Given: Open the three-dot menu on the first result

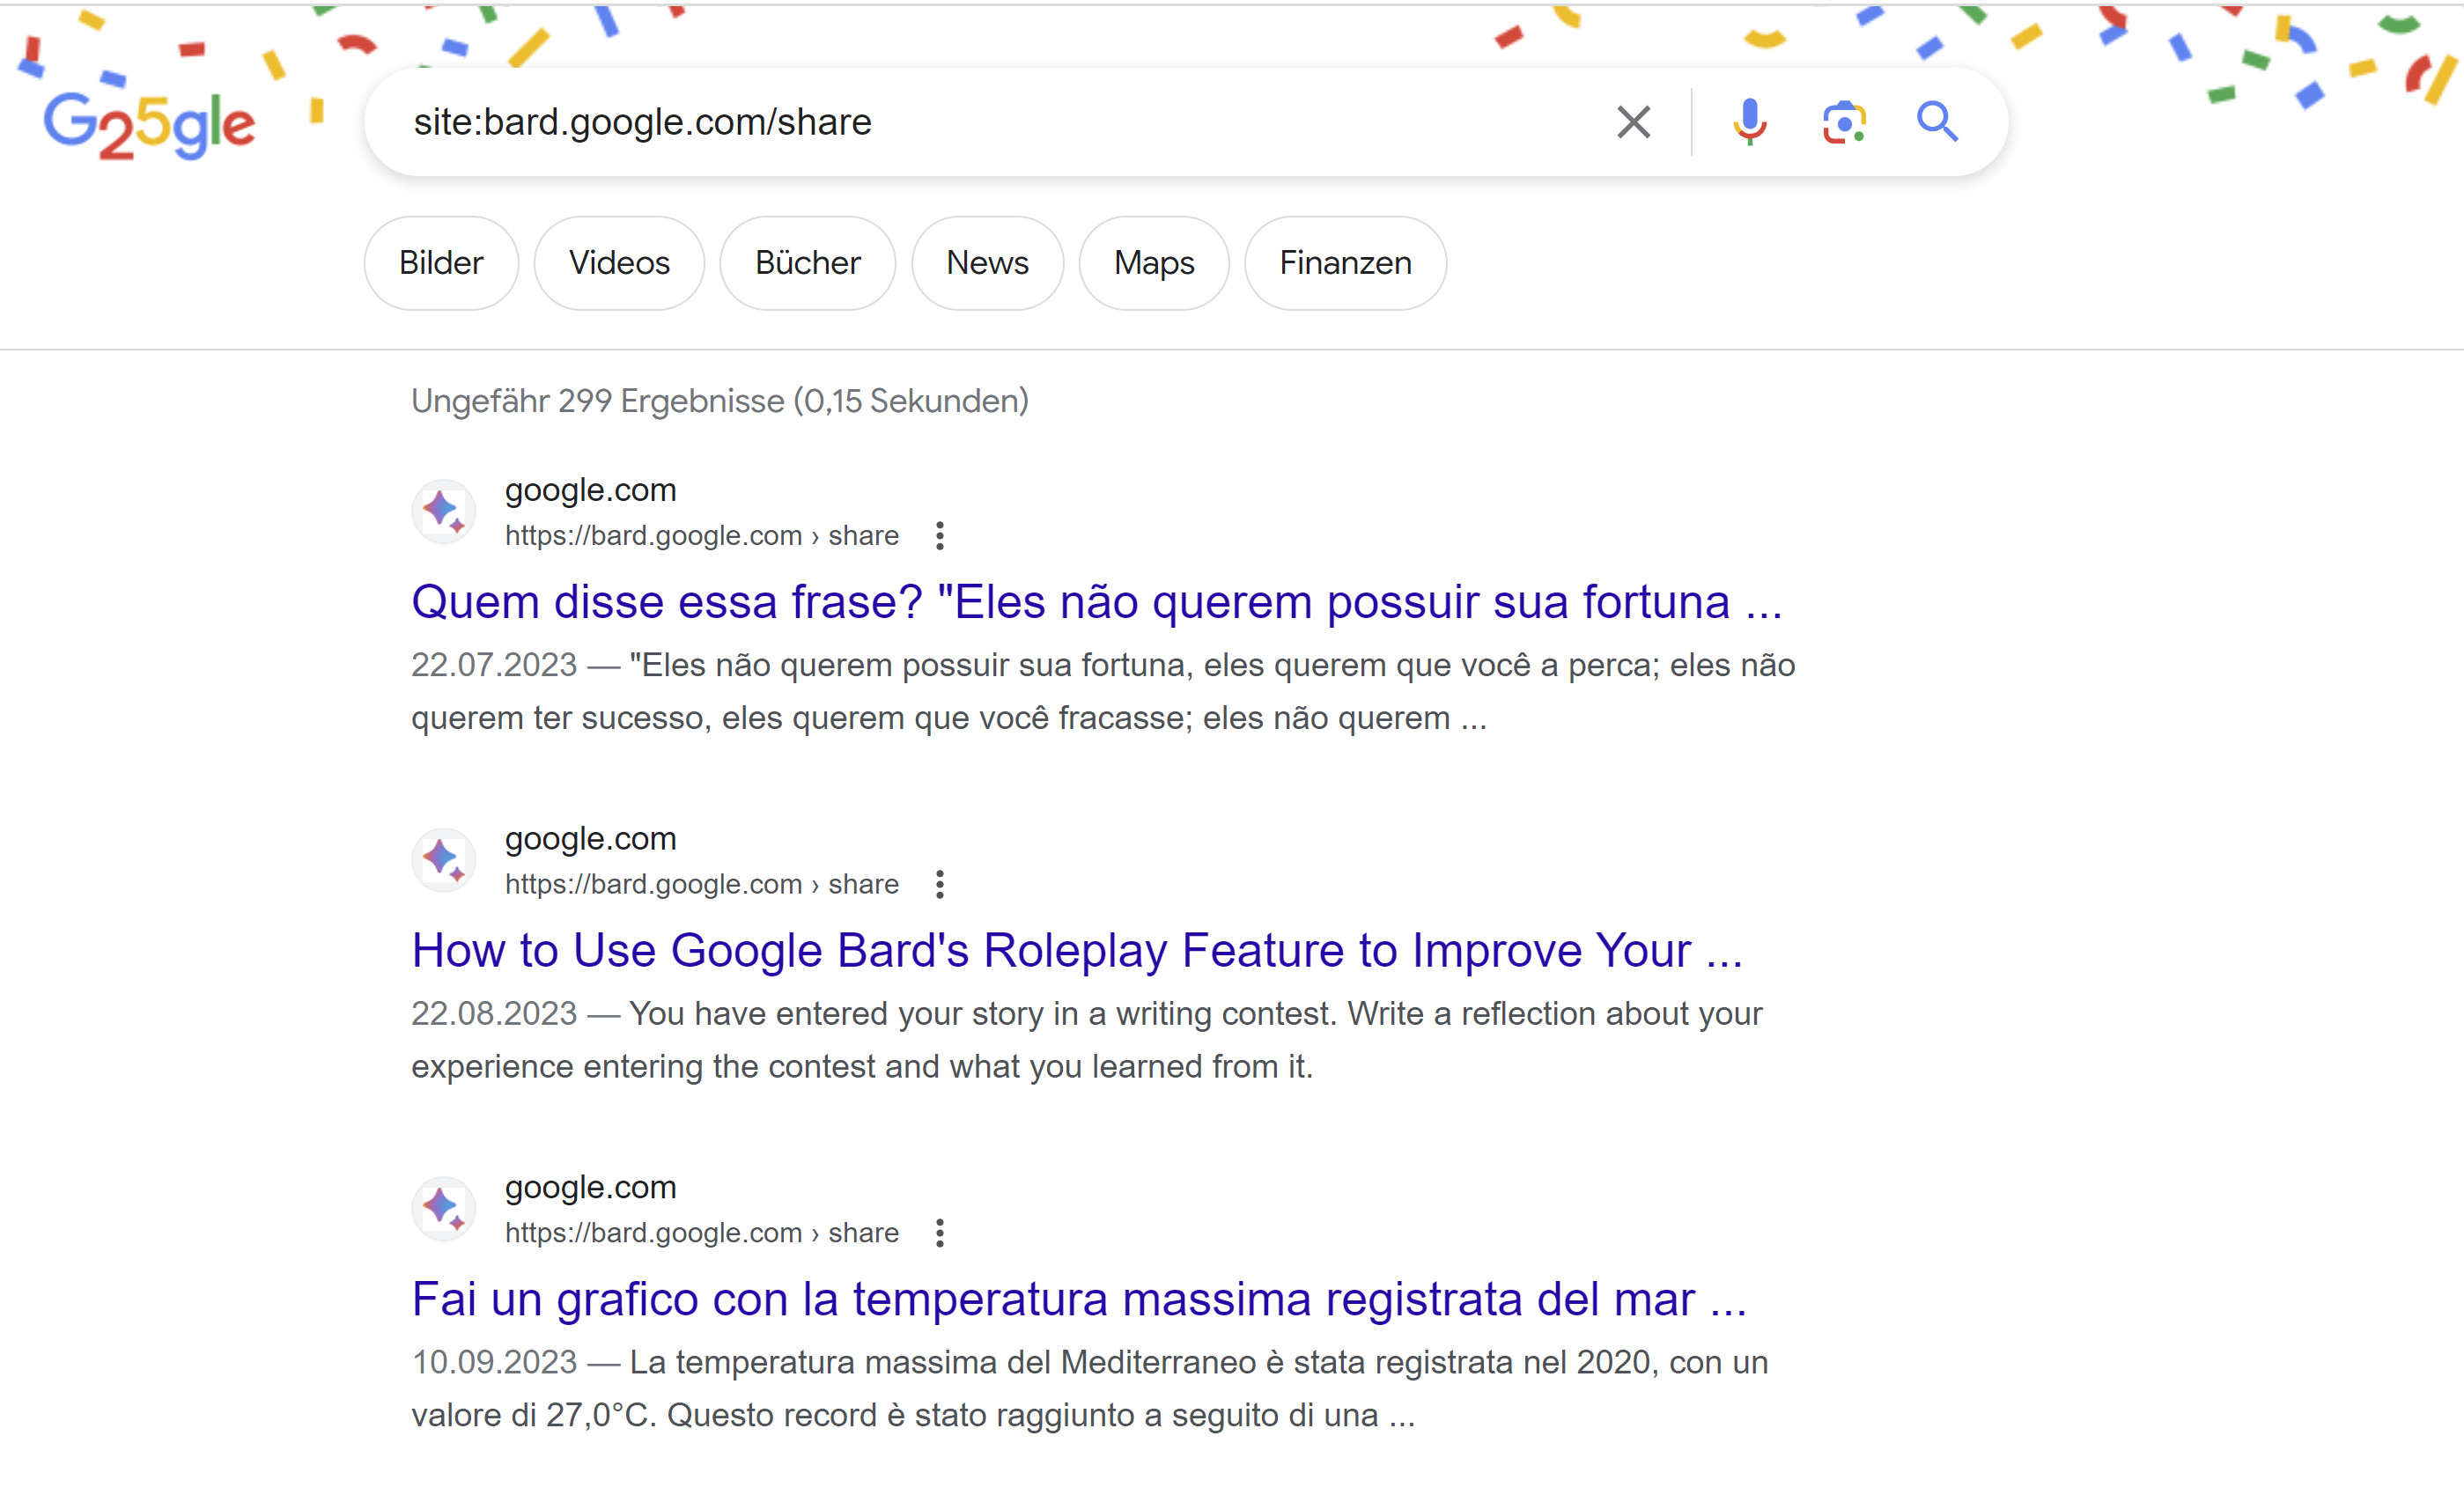Looking at the screenshot, I should pos(939,536).
